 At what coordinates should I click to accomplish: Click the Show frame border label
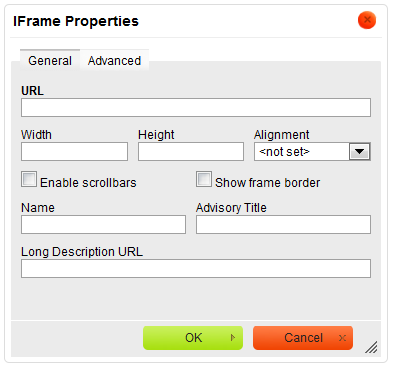(x=267, y=183)
